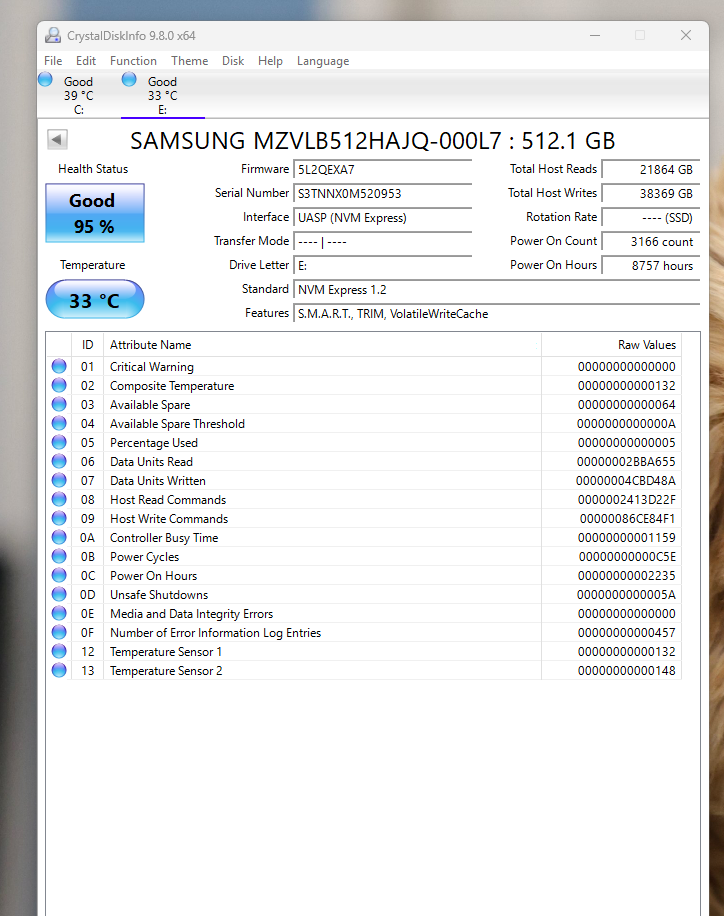
Task: Click Total Host Writes value 38369 GB
Action: click(650, 193)
